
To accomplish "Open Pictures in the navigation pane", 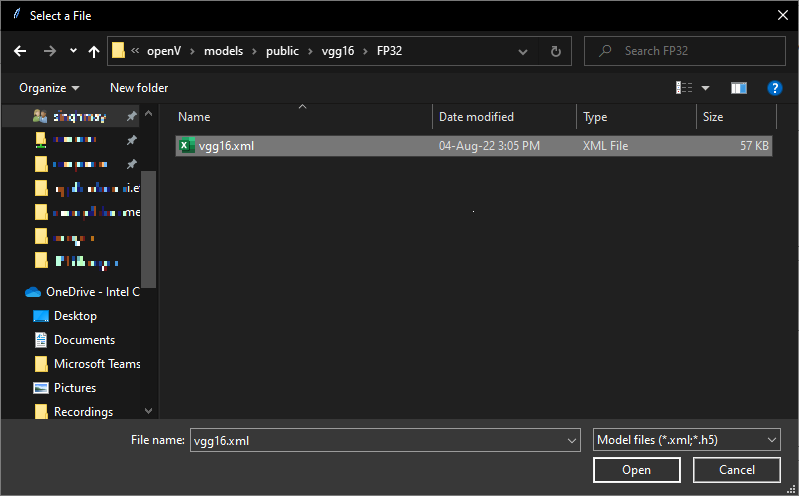I will point(75,387).
